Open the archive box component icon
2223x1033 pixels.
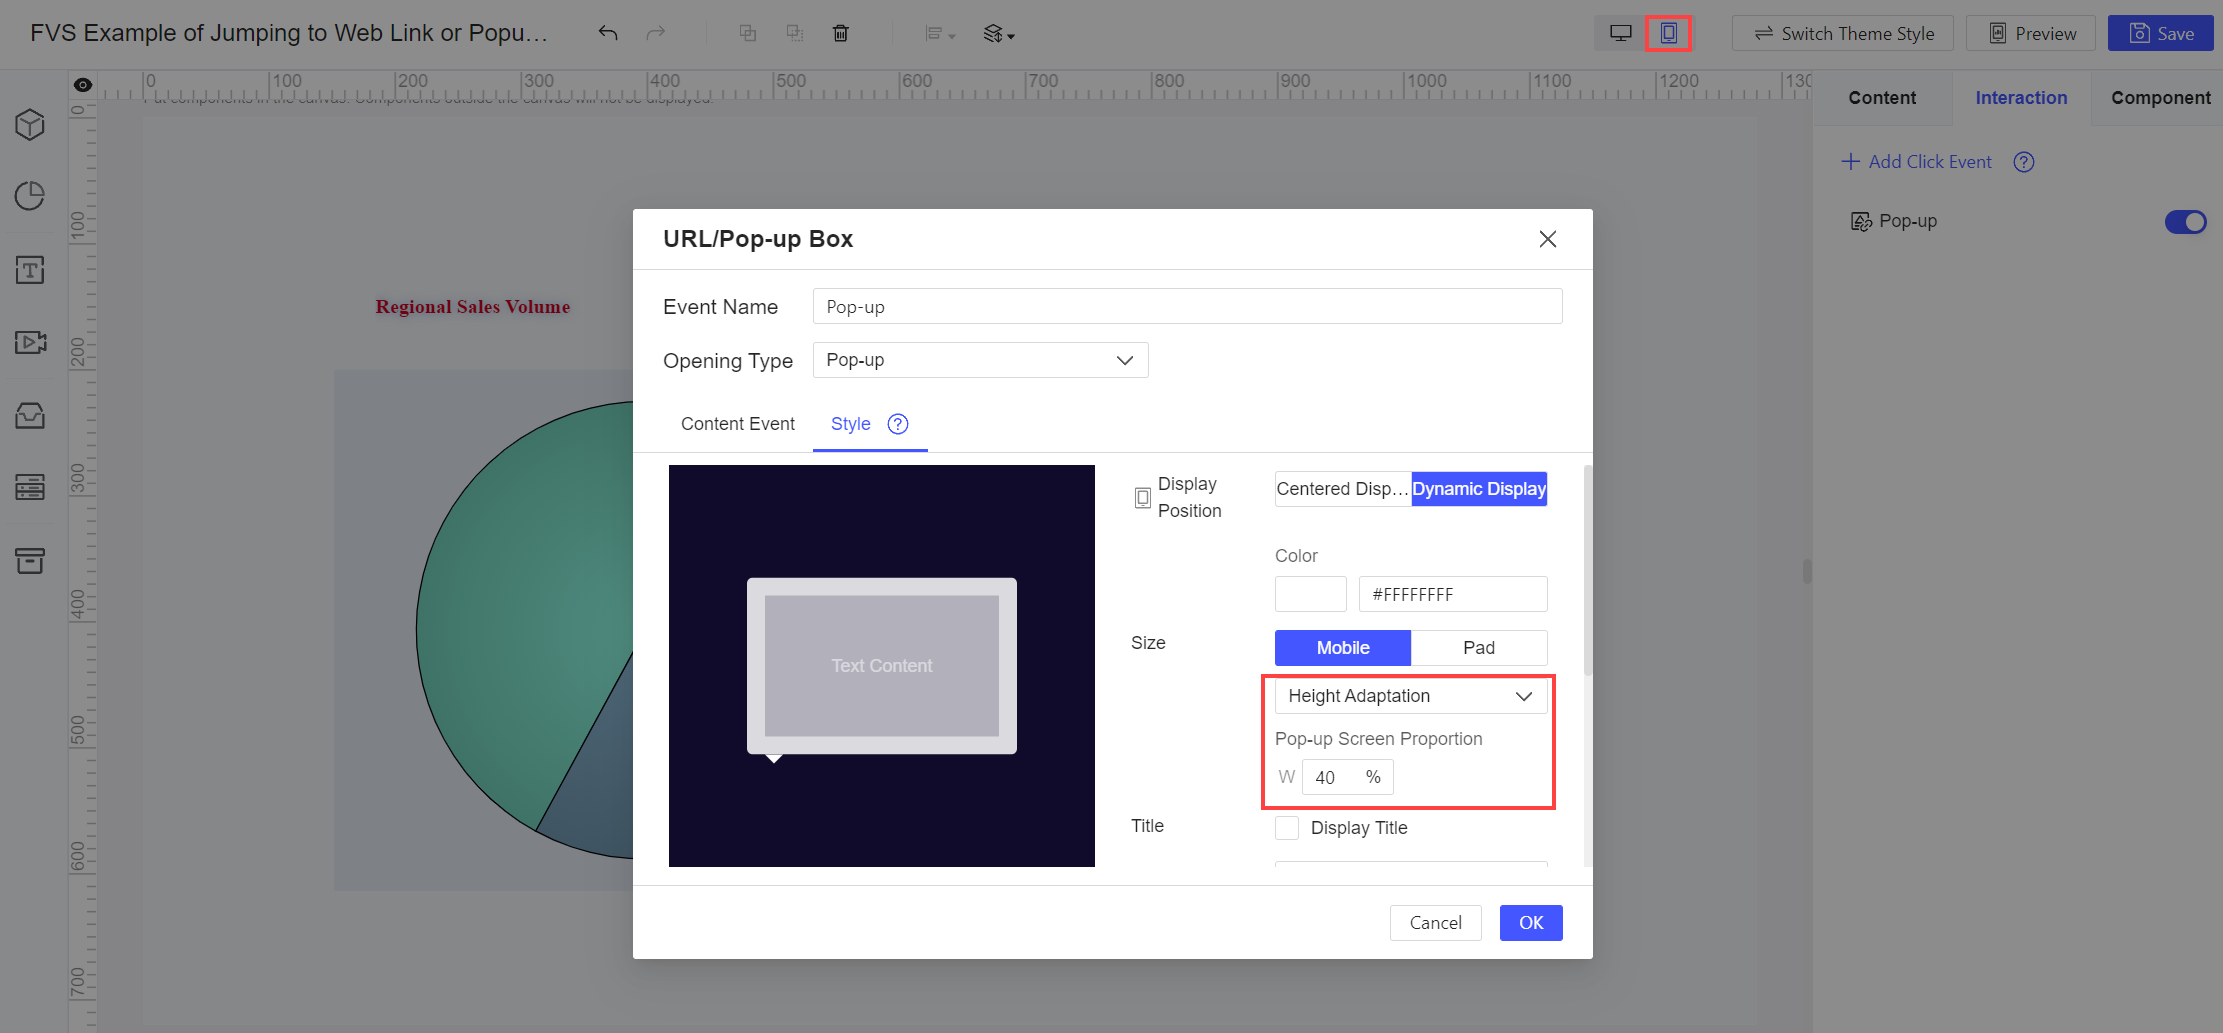click(x=30, y=560)
